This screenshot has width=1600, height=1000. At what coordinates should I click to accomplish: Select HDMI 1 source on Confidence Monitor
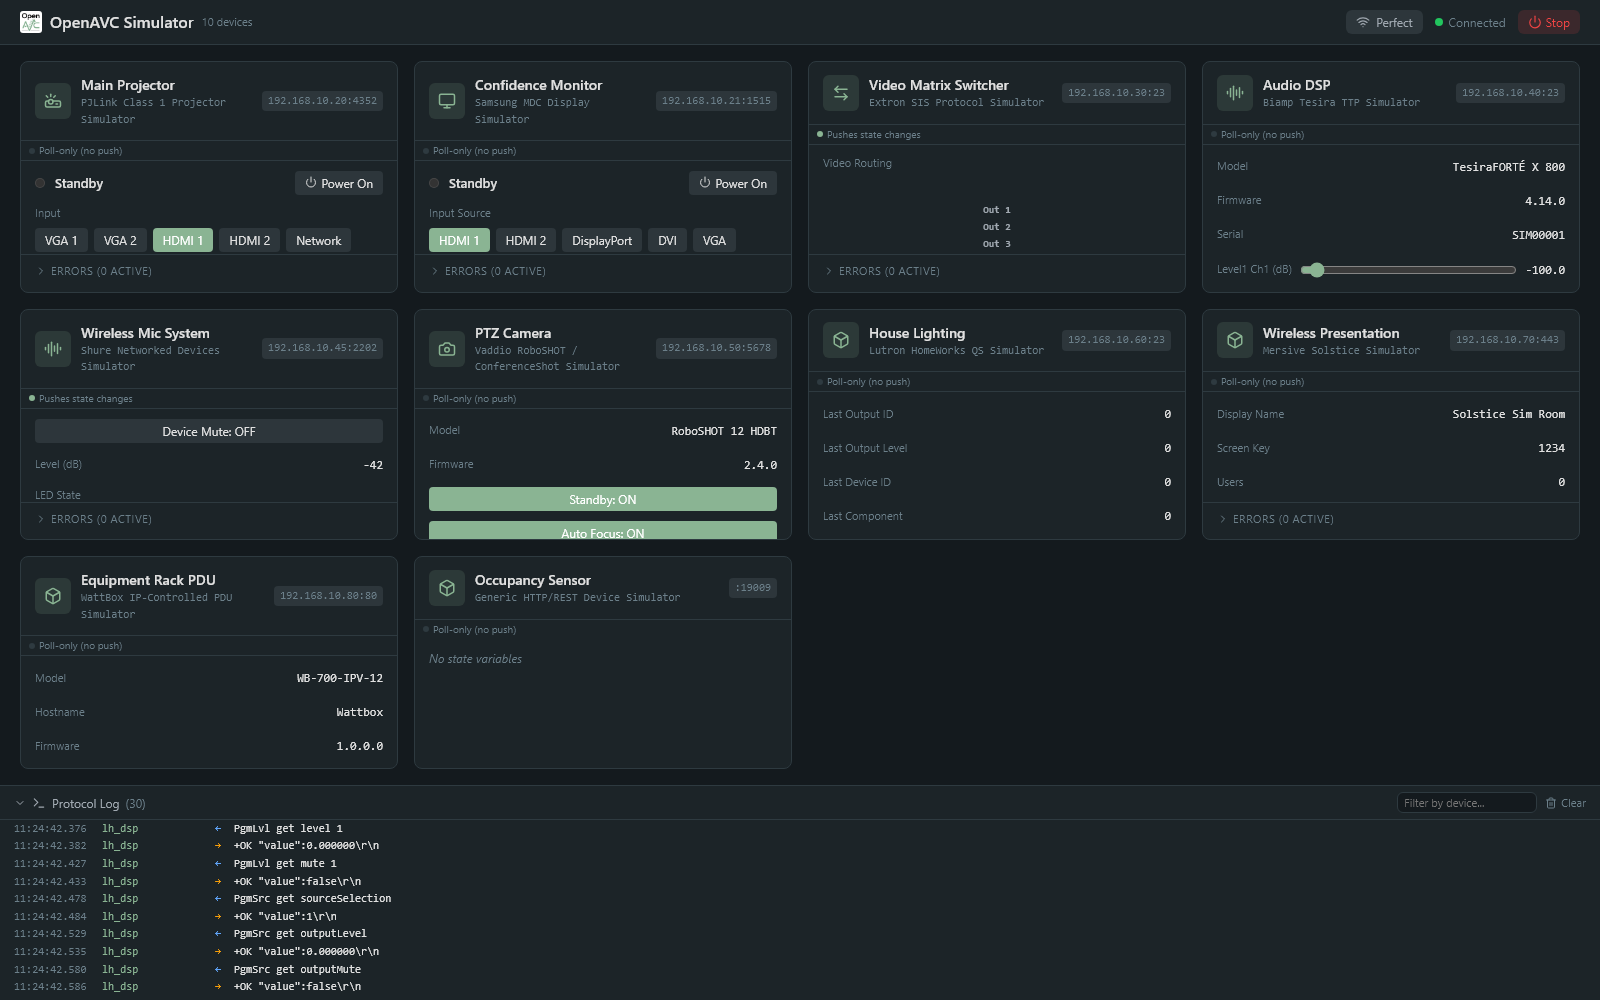tap(459, 240)
